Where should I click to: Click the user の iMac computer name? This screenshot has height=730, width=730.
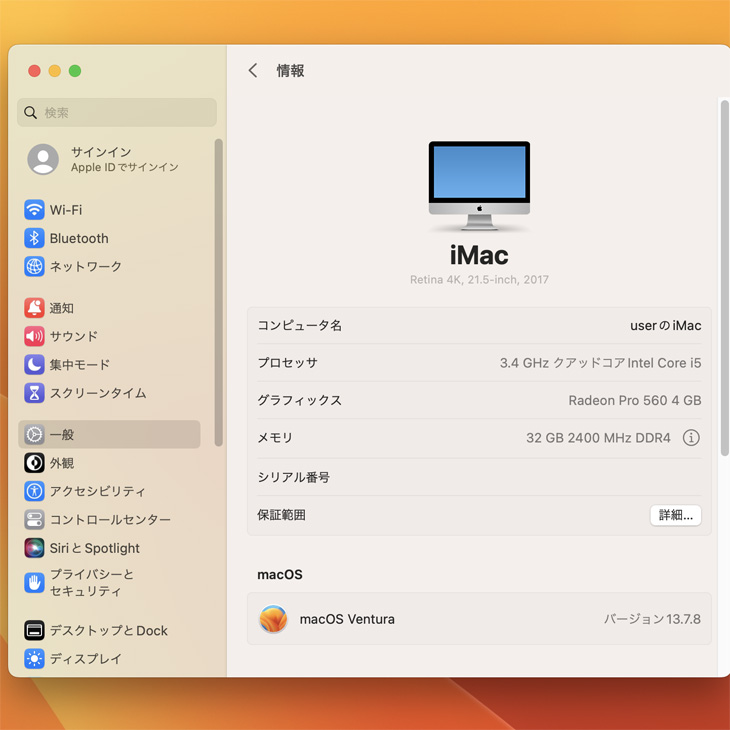coord(666,325)
